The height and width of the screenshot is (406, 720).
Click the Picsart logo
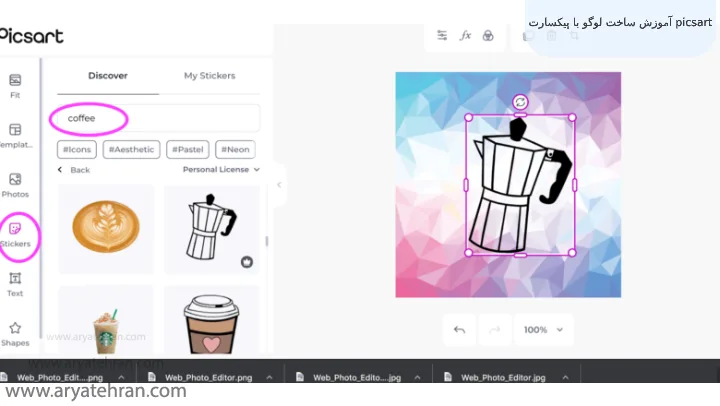pos(31,36)
